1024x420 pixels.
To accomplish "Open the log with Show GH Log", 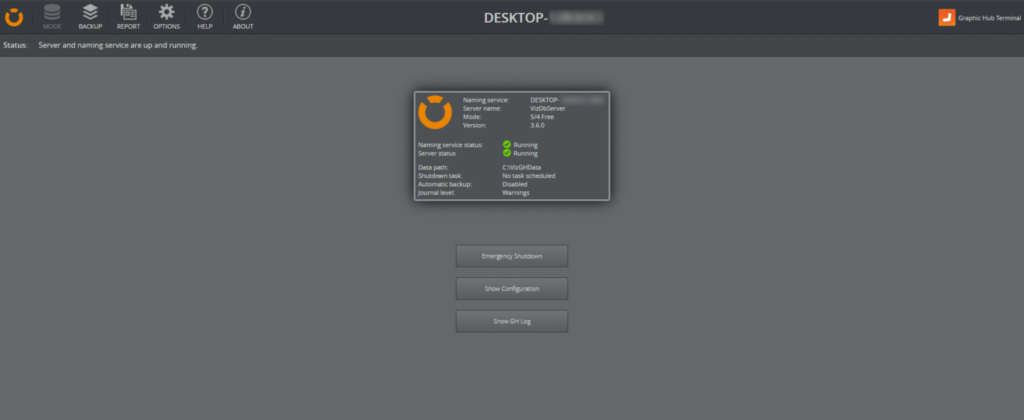I will click(512, 321).
